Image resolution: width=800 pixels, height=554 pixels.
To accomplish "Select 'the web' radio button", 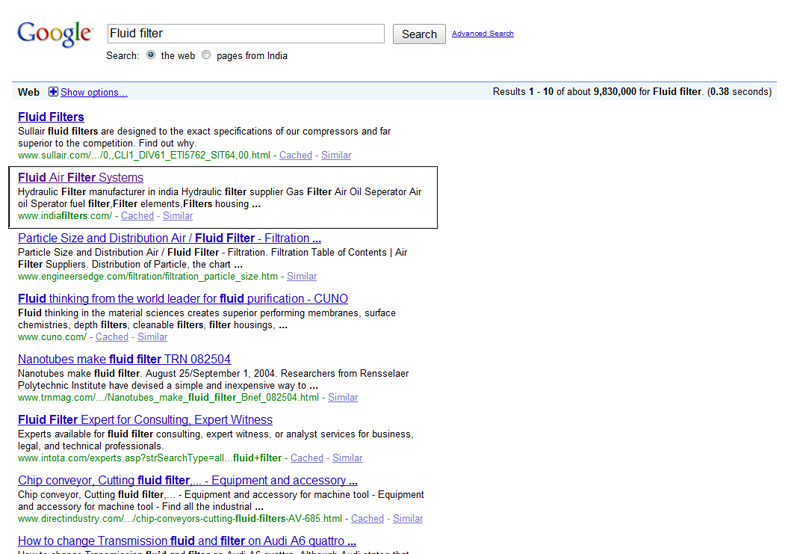I will pyautogui.click(x=151, y=55).
